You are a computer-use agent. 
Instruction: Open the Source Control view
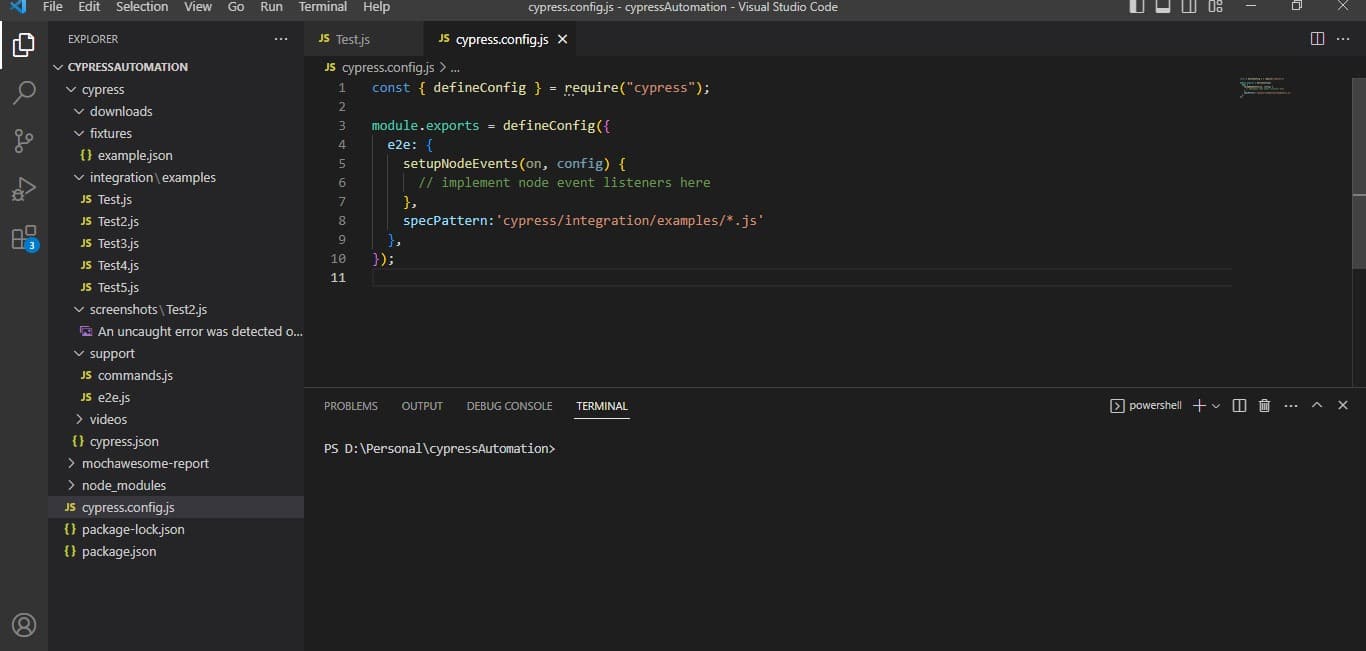click(24, 141)
